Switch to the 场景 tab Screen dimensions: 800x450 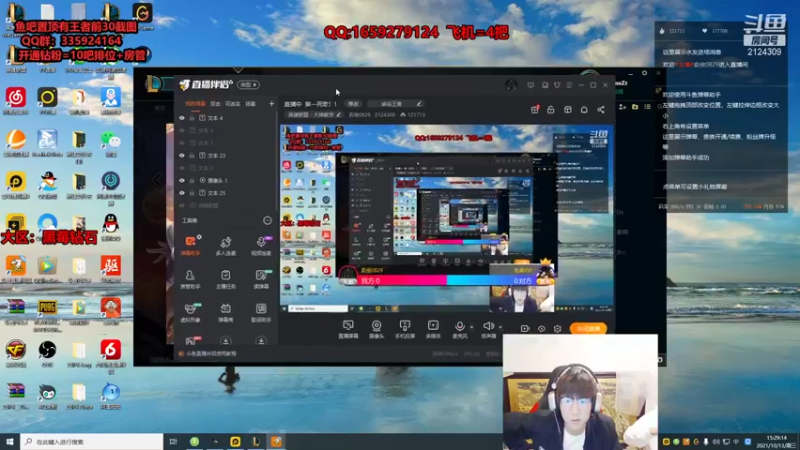coord(250,104)
